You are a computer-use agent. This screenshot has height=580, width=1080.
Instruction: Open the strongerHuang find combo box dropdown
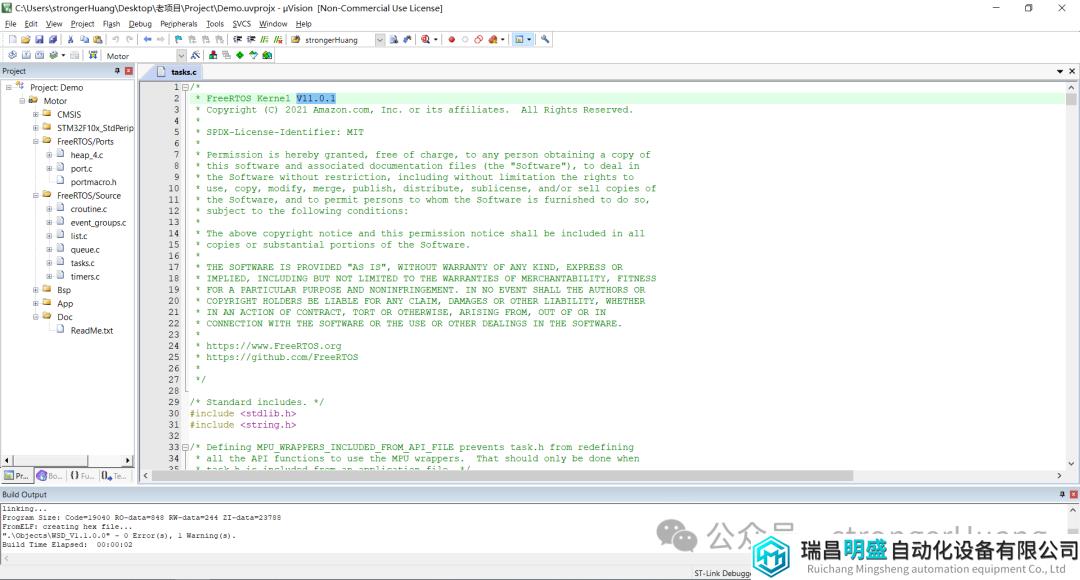click(x=380, y=40)
